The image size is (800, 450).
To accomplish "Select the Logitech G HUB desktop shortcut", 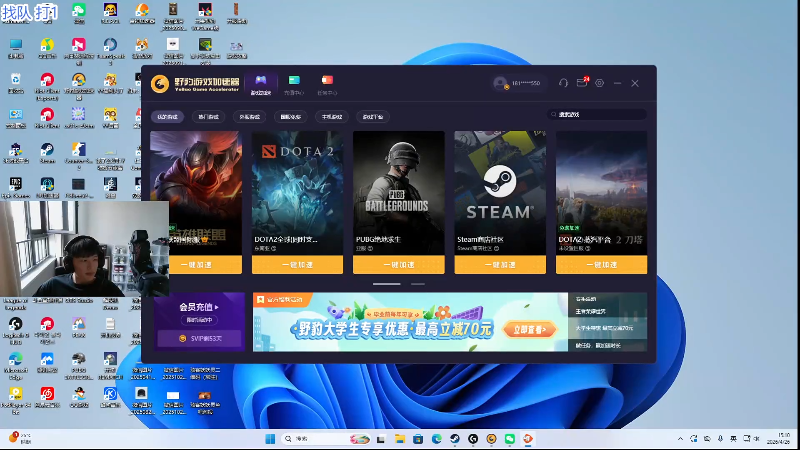I will pos(15,330).
